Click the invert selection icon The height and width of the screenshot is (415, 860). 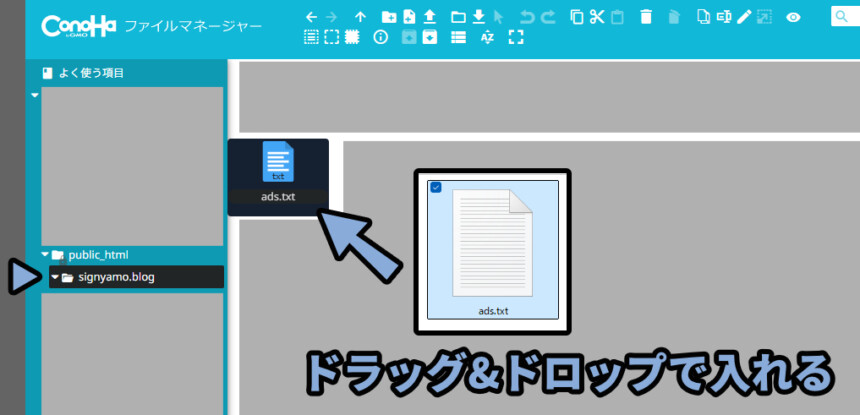(x=353, y=37)
